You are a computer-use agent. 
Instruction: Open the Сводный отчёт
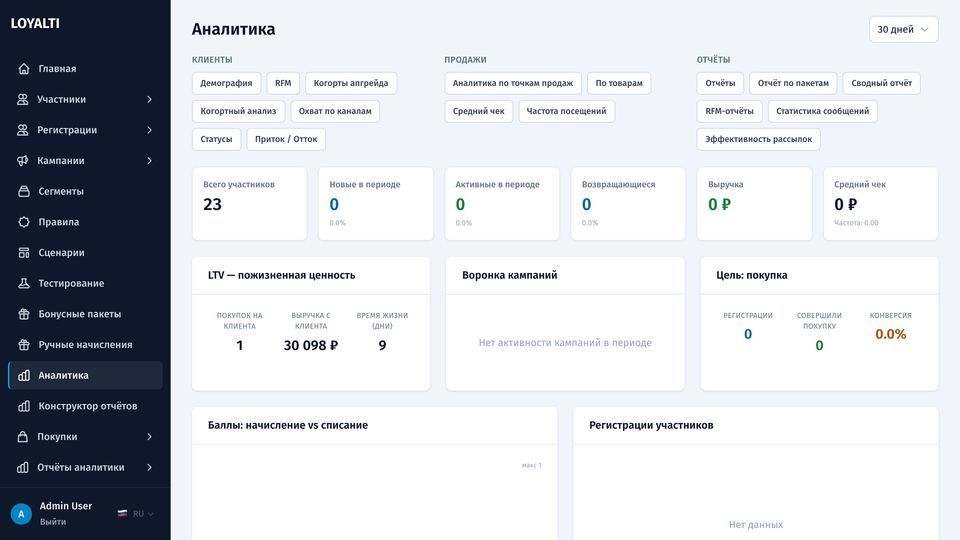coord(881,83)
